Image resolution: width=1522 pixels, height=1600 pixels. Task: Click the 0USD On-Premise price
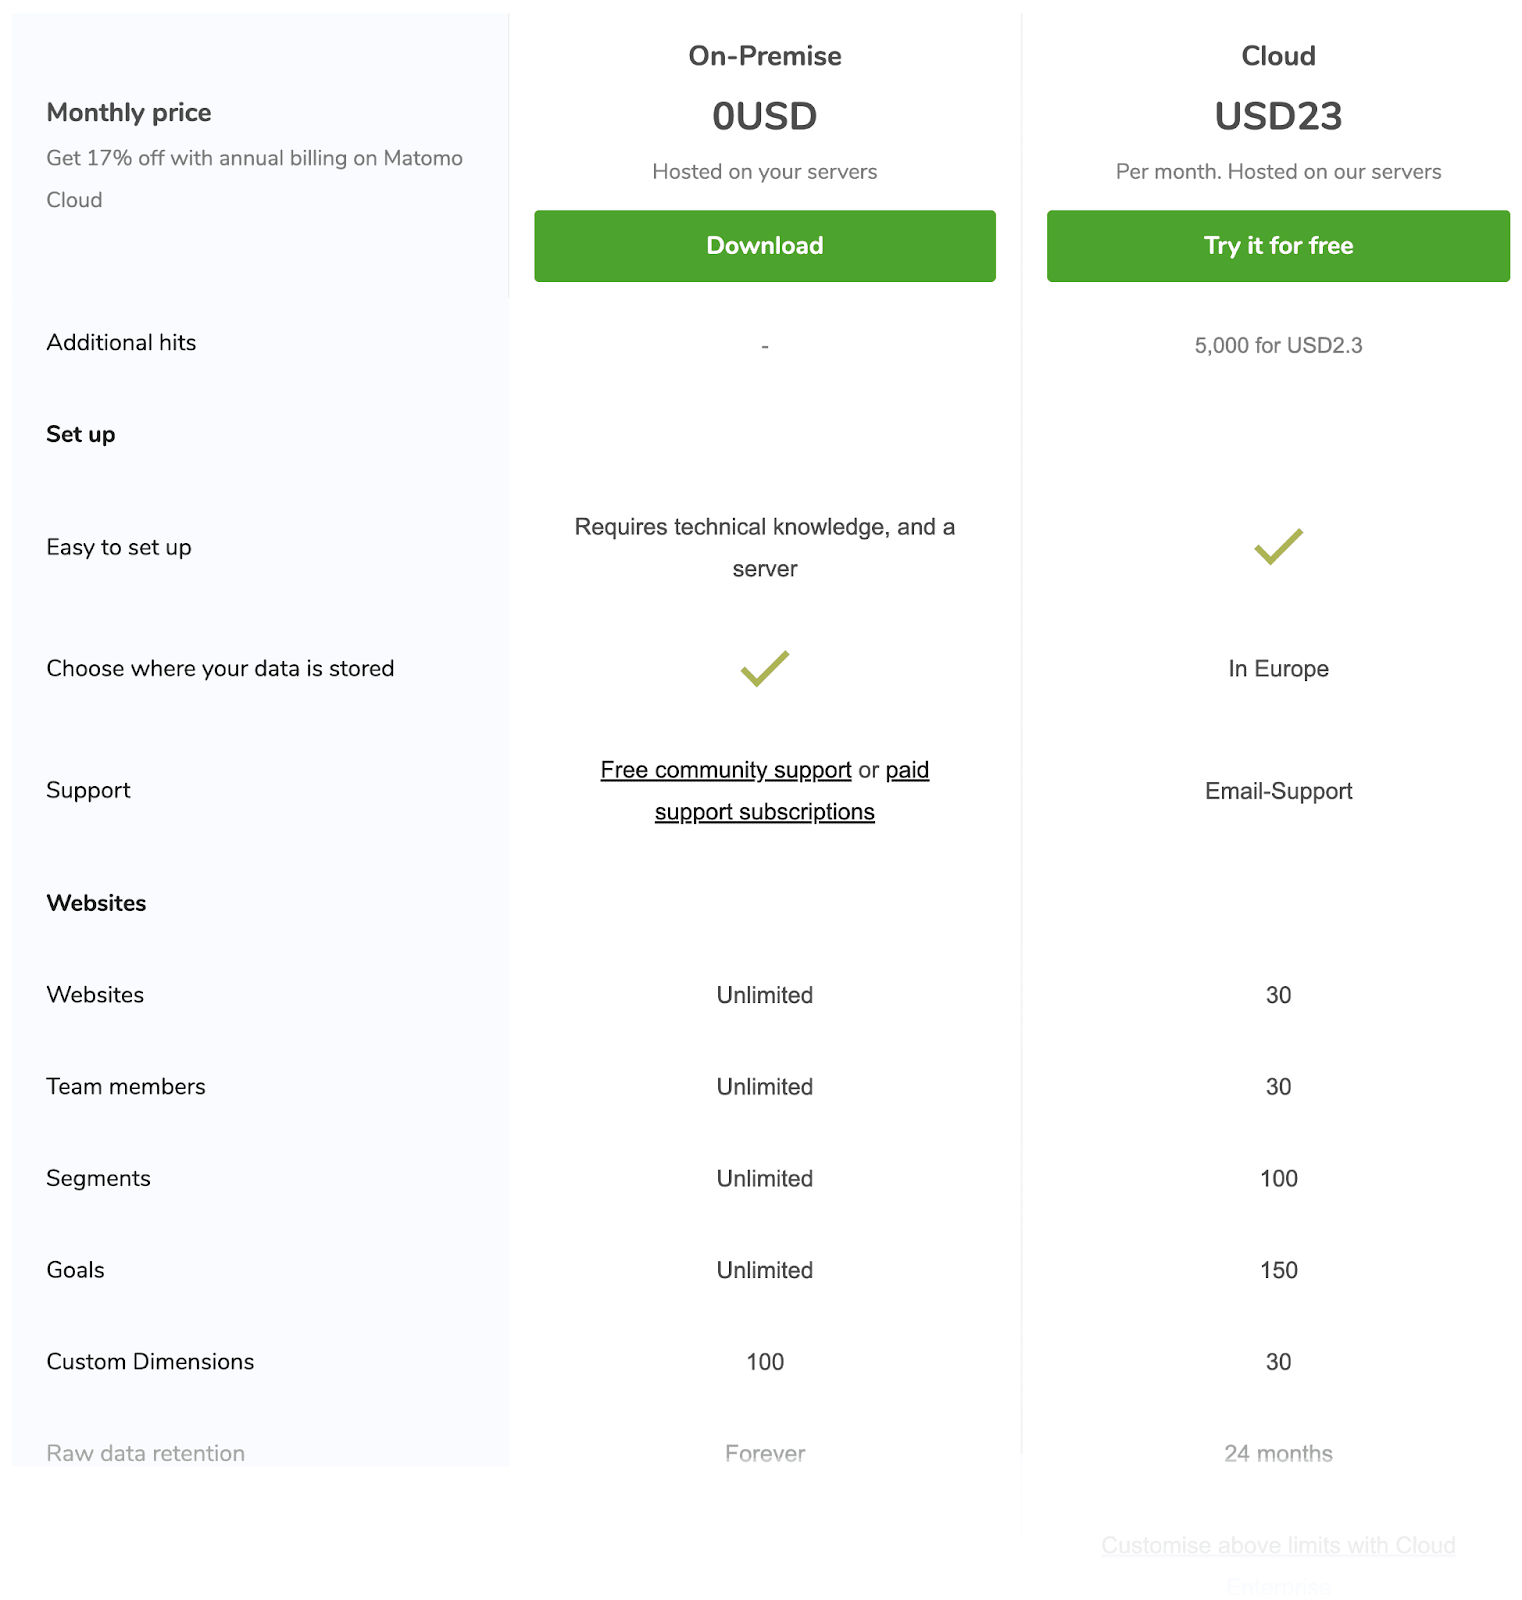pos(764,116)
